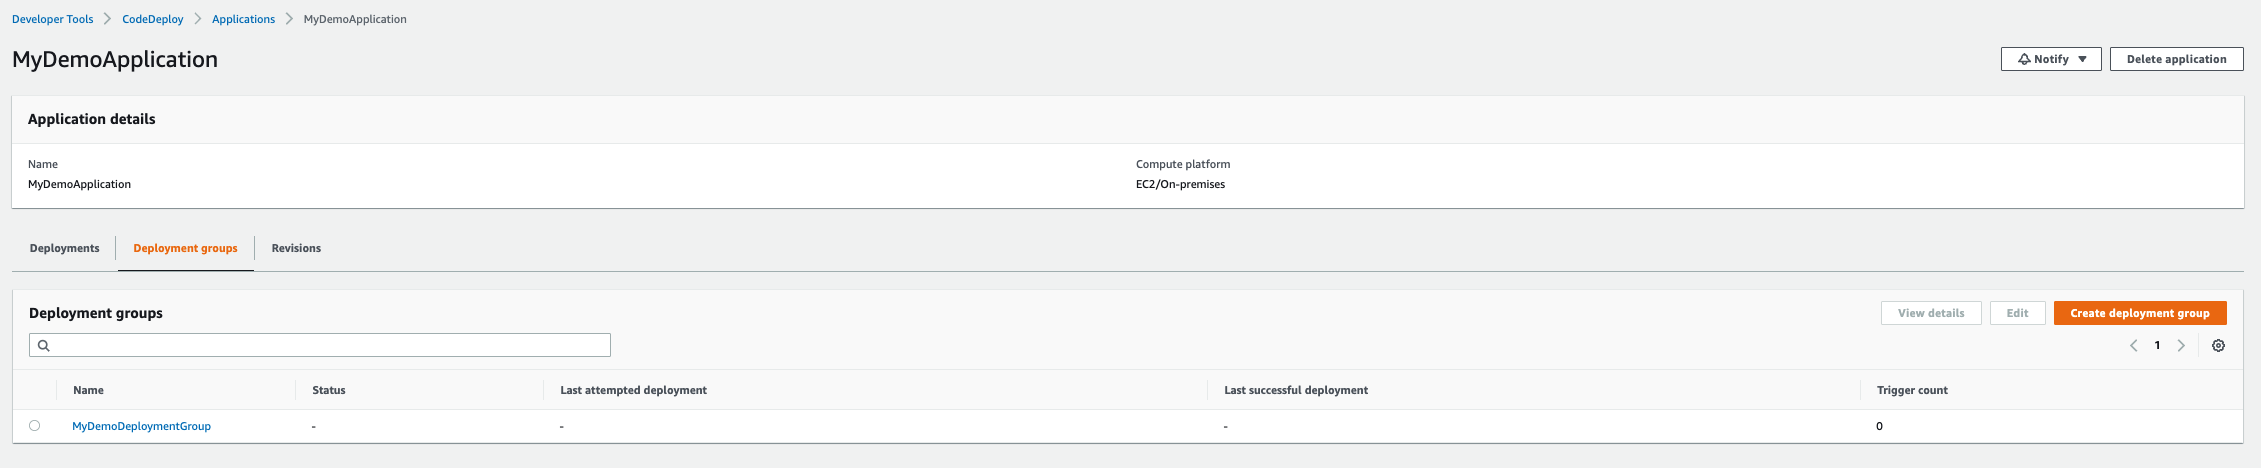Viewport: 2261px width, 468px height.
Task: Click the magnifier icon in the search box
Action: 44,346
